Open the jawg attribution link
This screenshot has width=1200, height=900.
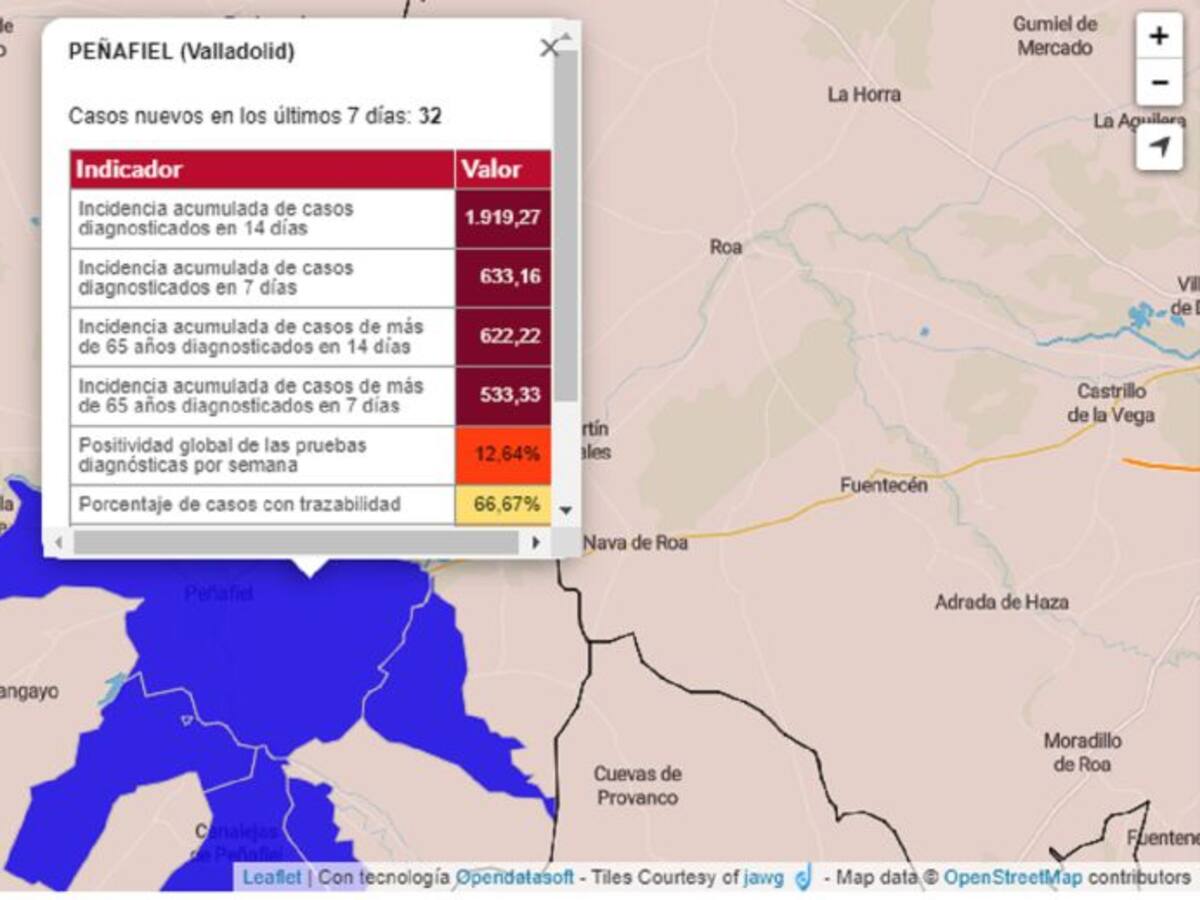point(756,878)
